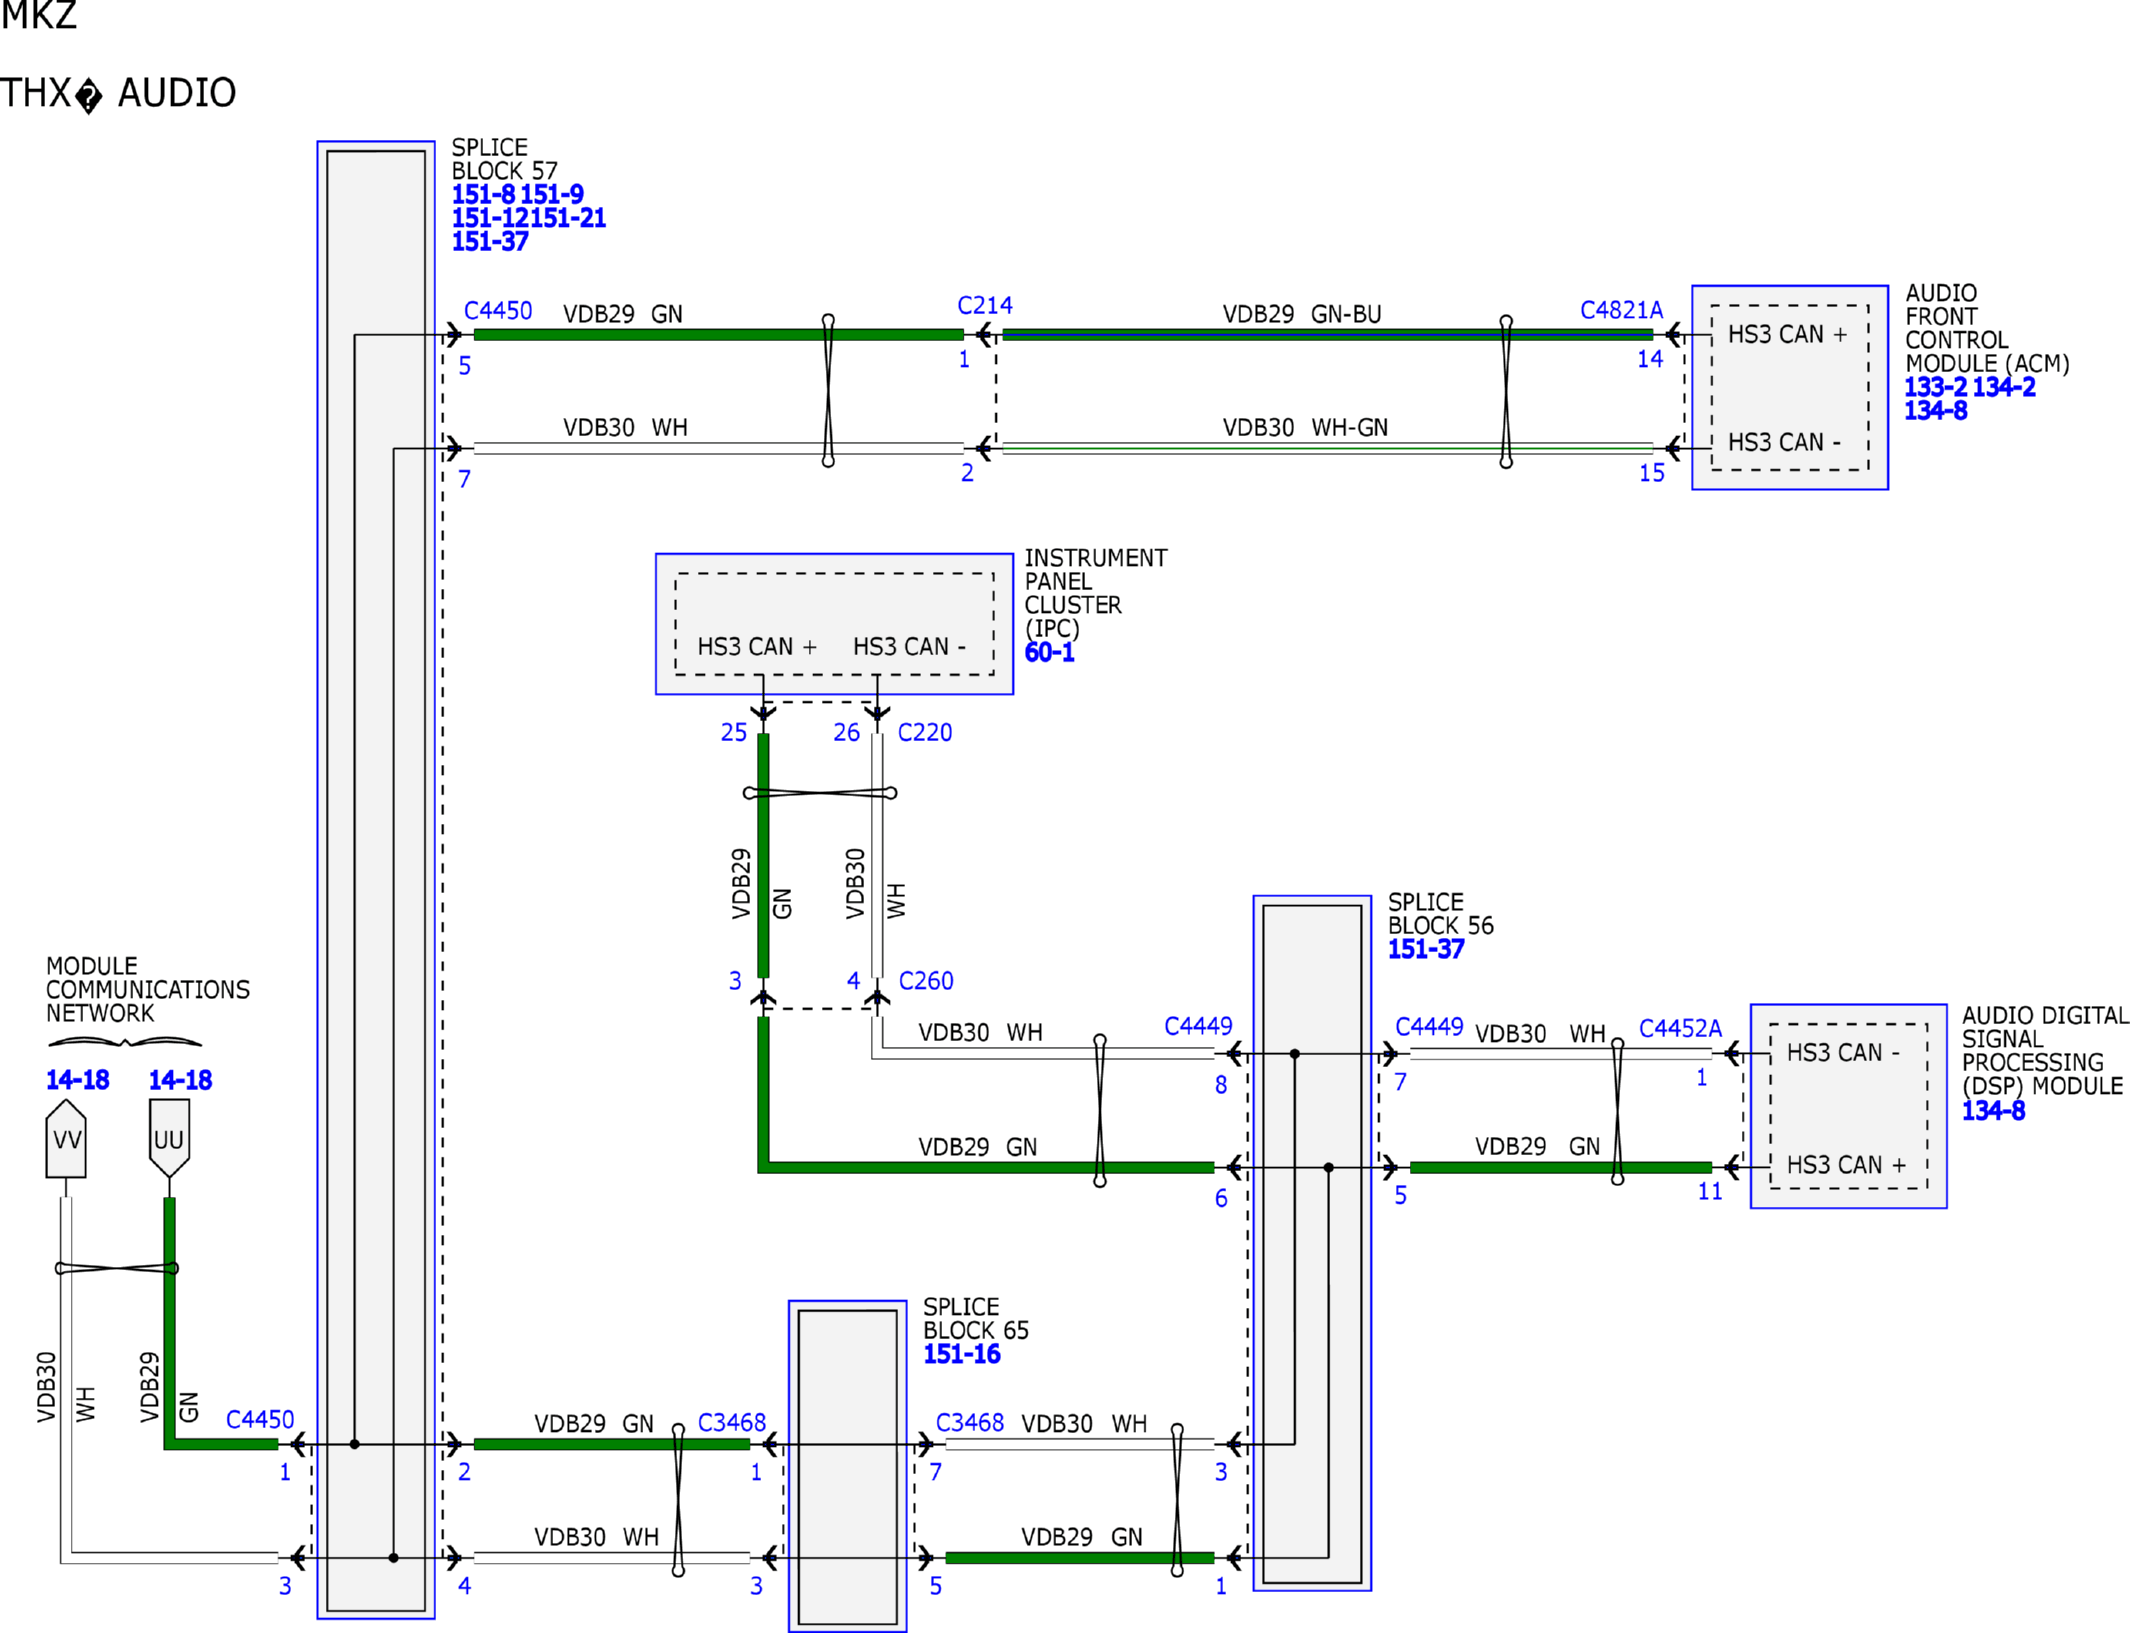The height and width of the screenshot is (1633, 2130).
Task: Click HS3 CAN + inside the IPC box
Action: pyautogui.click(x=757, y=647)
